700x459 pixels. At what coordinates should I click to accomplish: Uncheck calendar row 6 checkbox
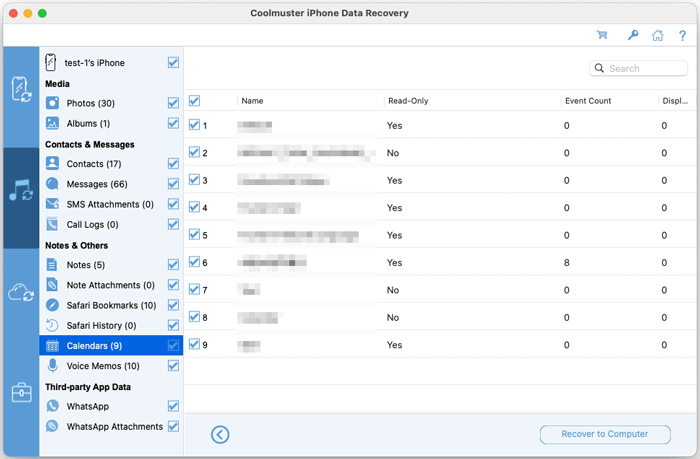194,262
